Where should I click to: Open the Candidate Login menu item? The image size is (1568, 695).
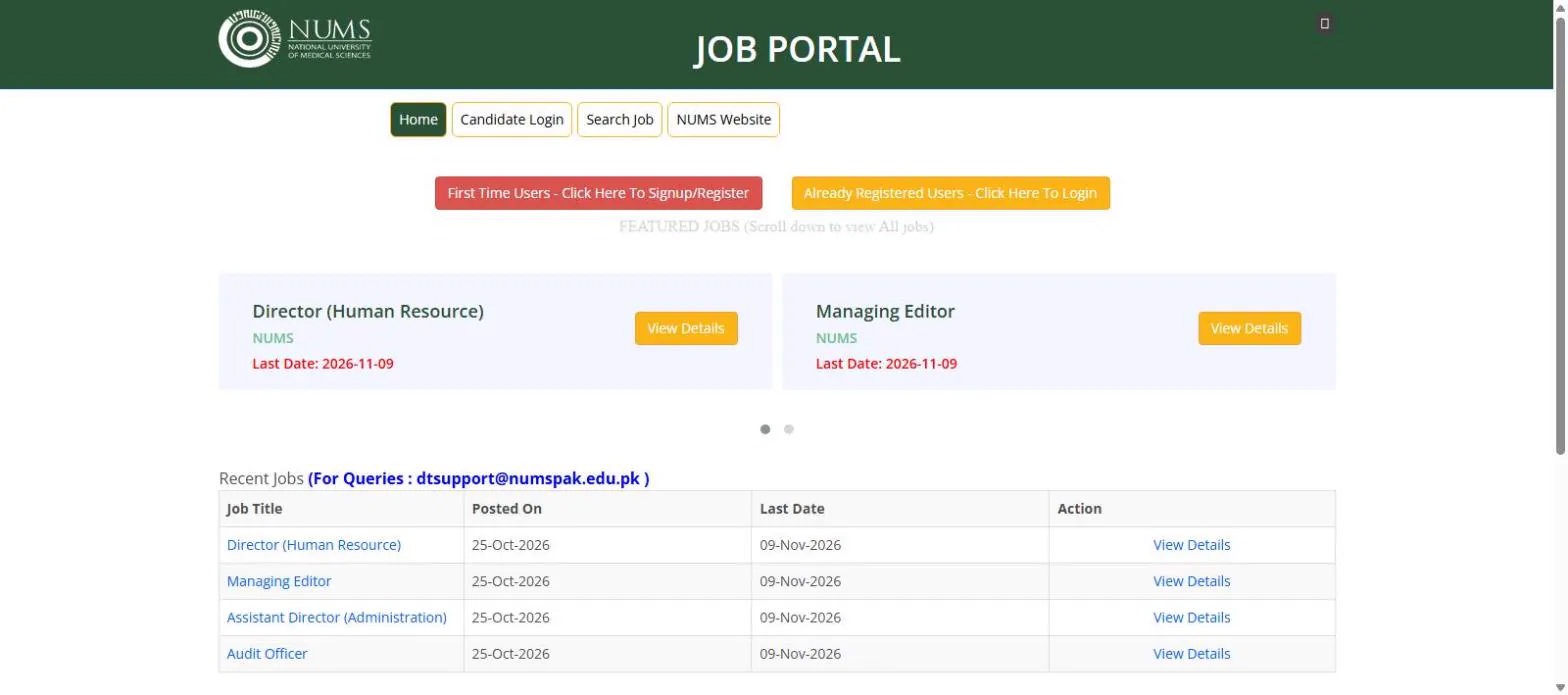512,120
